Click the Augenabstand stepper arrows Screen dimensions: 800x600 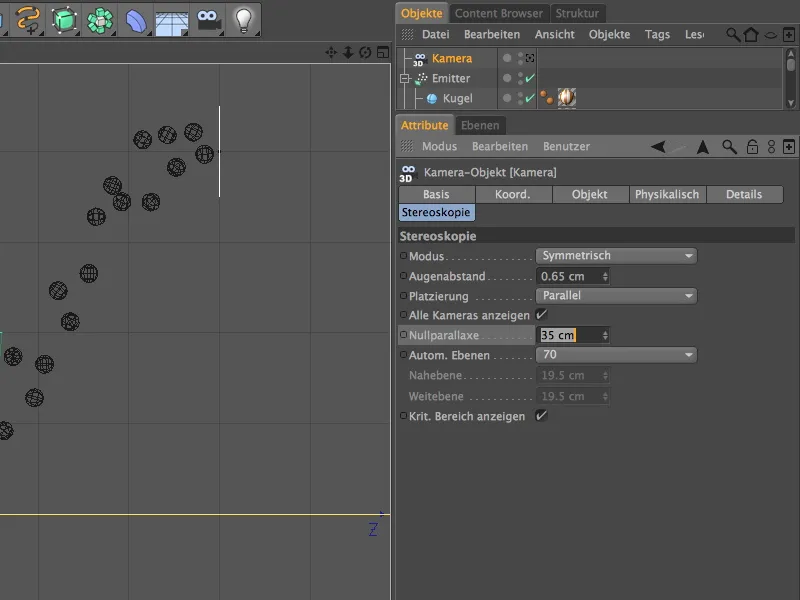tap(605, 276)
